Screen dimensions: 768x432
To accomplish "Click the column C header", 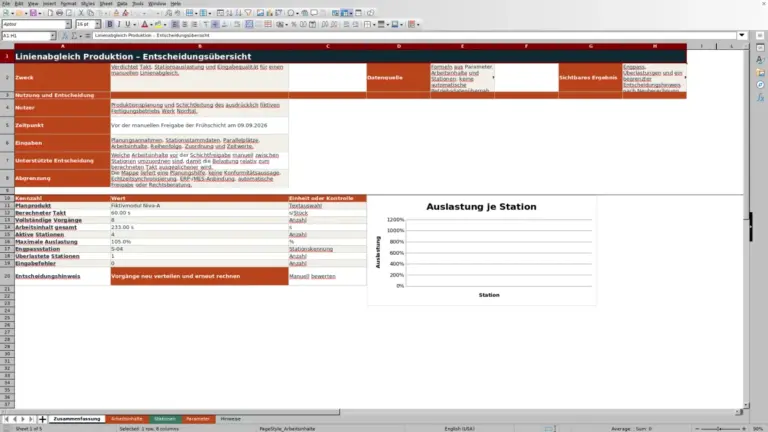I will [x=327, y=46].
